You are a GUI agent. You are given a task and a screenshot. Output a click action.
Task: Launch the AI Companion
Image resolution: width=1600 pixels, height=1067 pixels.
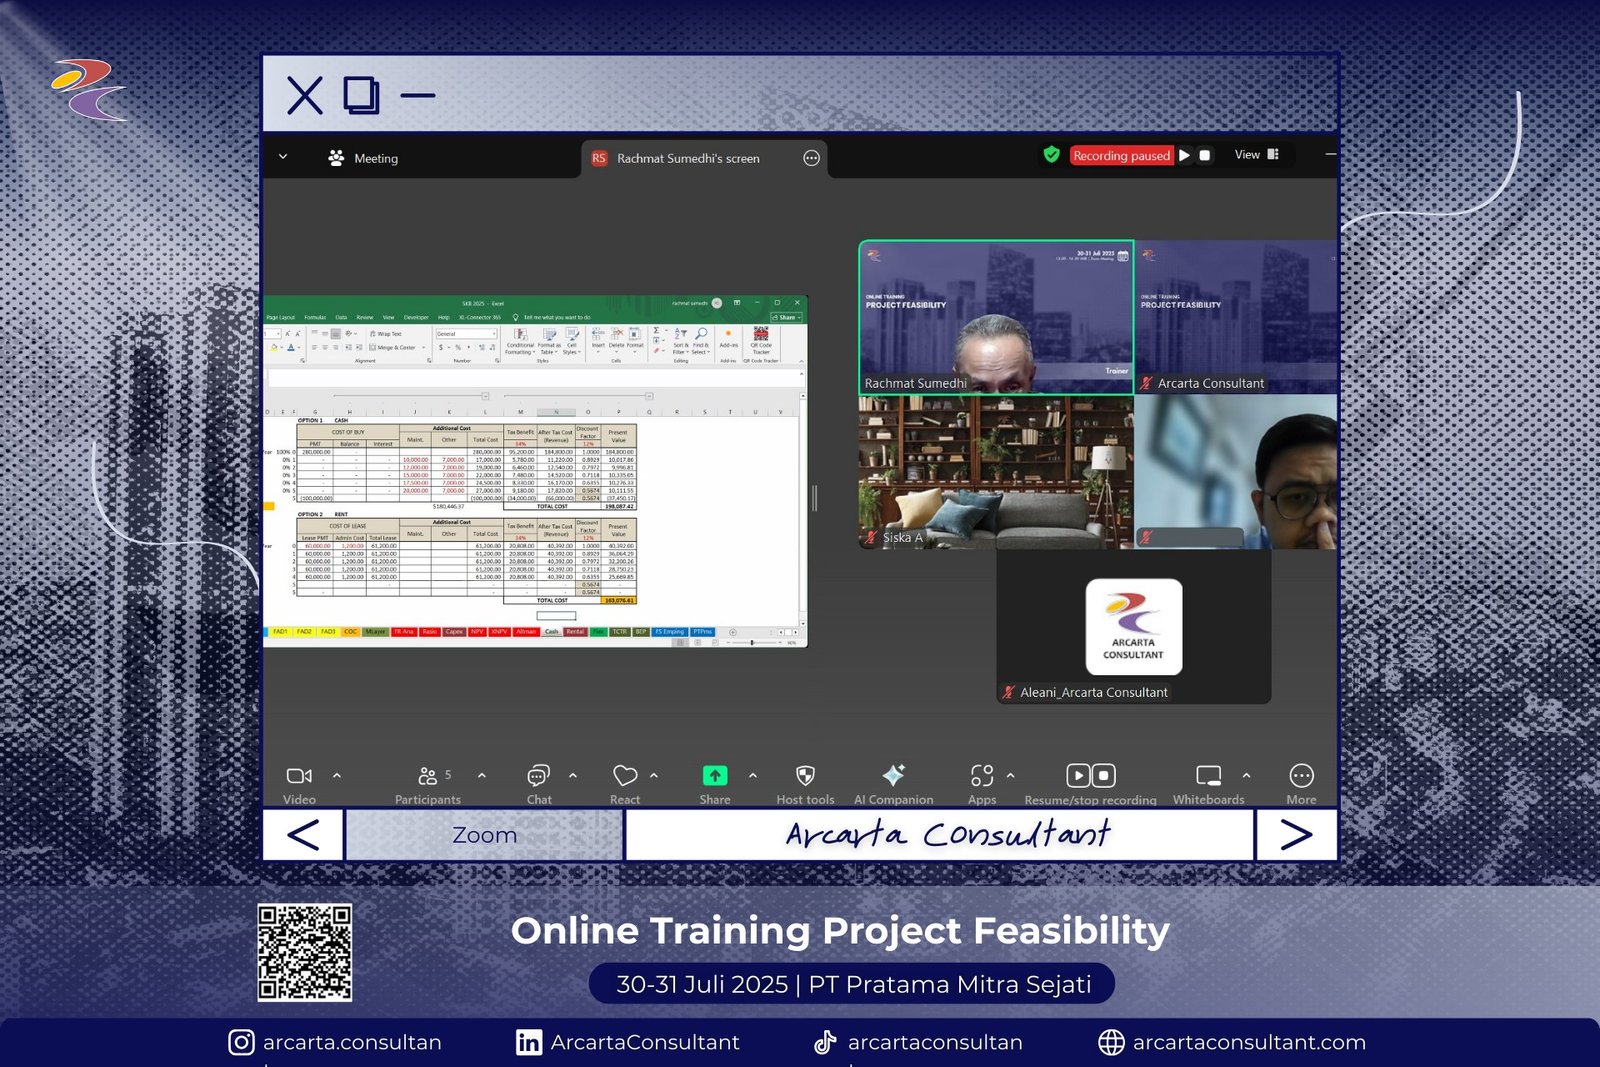tap(893, 776)
